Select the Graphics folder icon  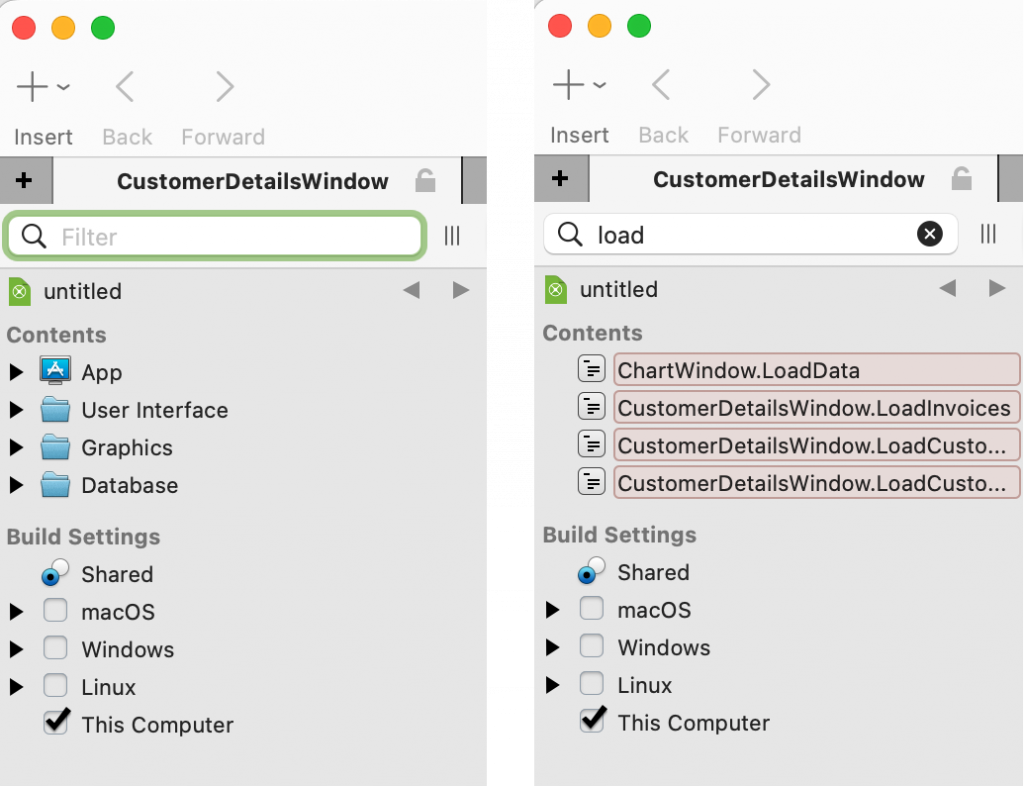click(55, 447)
